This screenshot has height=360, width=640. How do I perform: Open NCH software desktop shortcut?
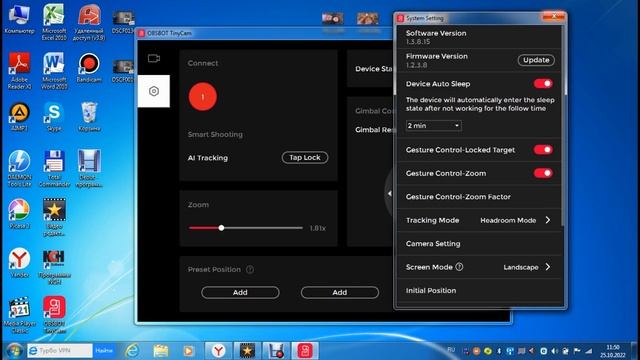tap(54, 267)
